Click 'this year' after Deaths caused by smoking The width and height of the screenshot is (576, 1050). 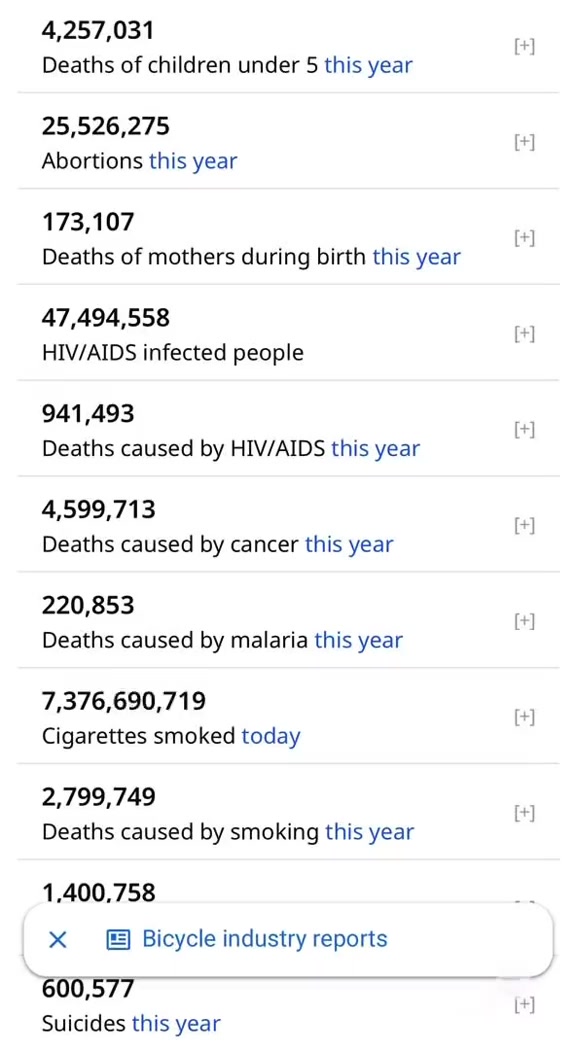click(369, 832)
